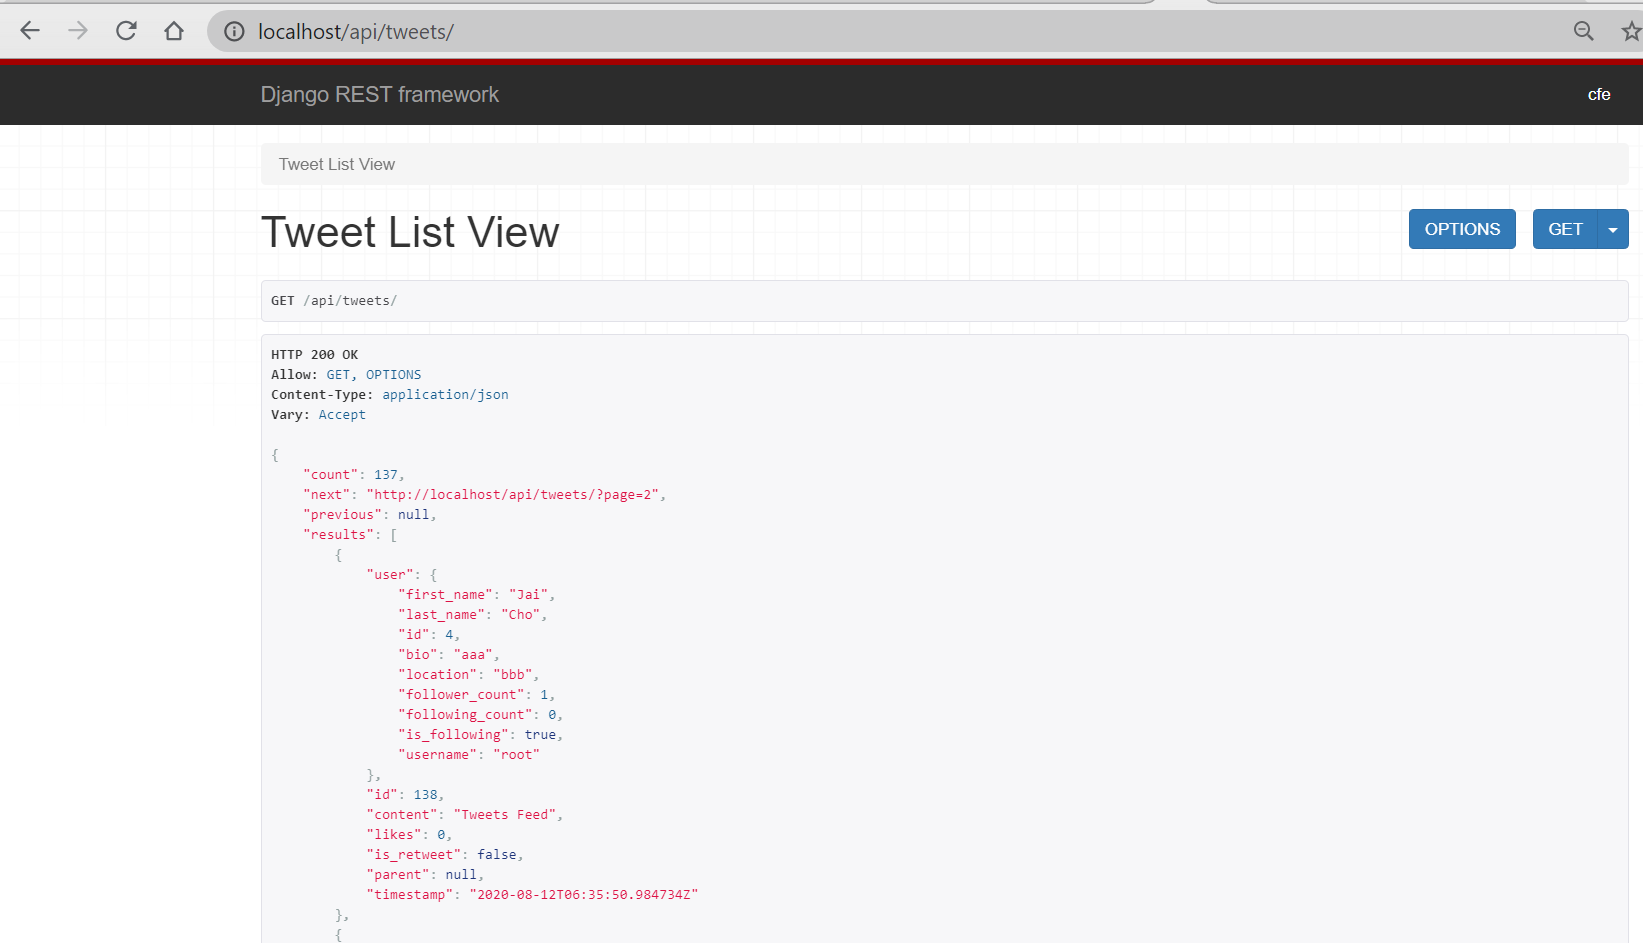
Task: Select the "parent" null value
Action: [x=461, y=875]
